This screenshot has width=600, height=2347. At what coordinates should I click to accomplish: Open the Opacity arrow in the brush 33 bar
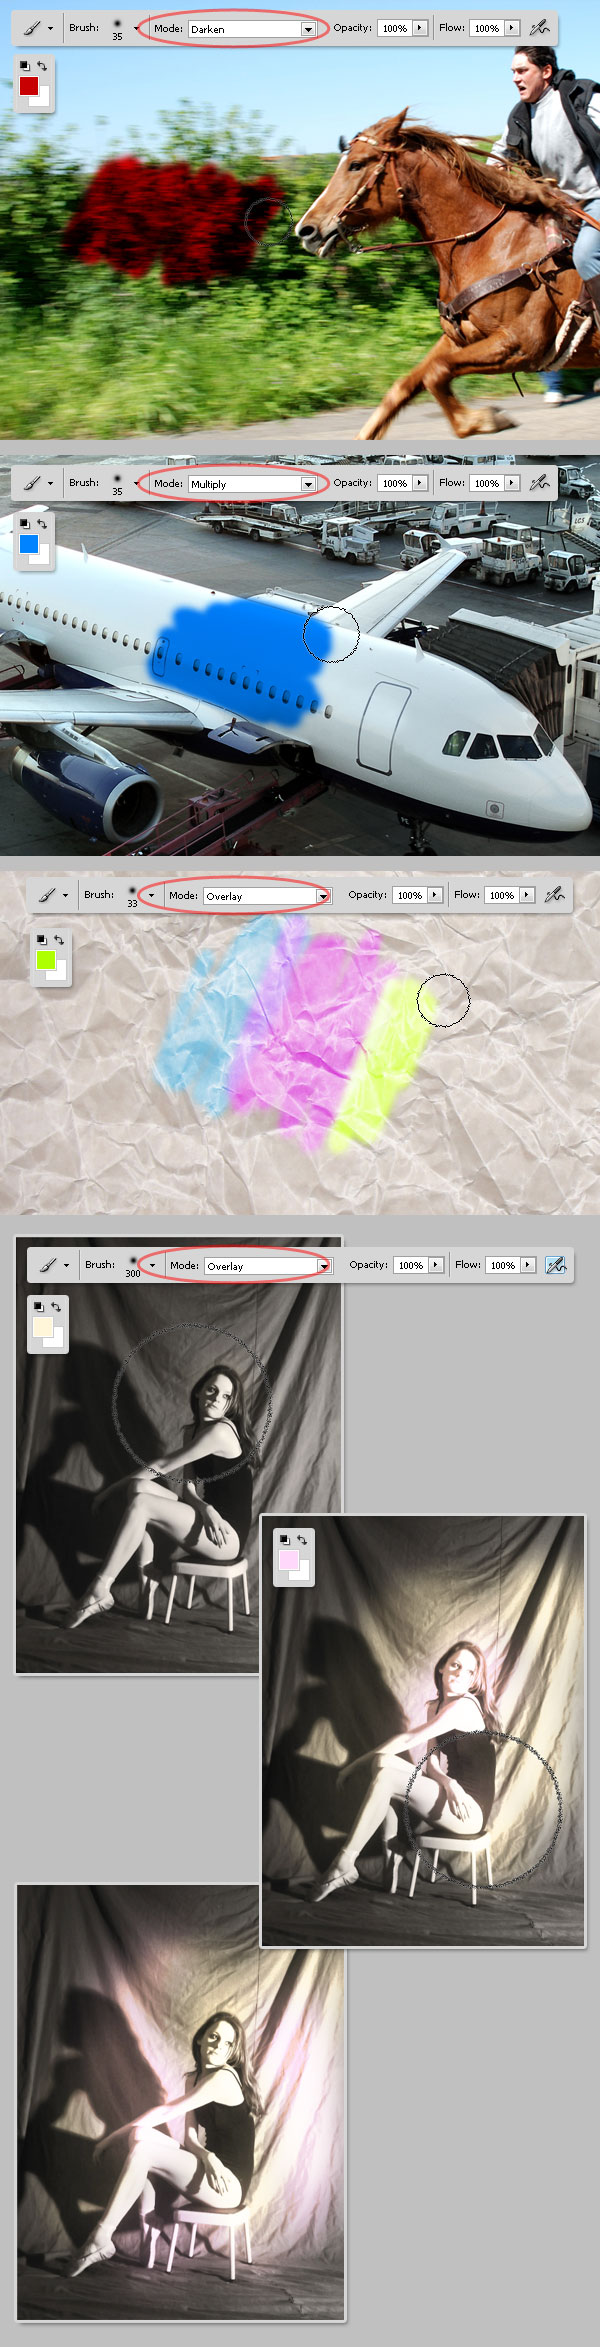tap(435, 895)
